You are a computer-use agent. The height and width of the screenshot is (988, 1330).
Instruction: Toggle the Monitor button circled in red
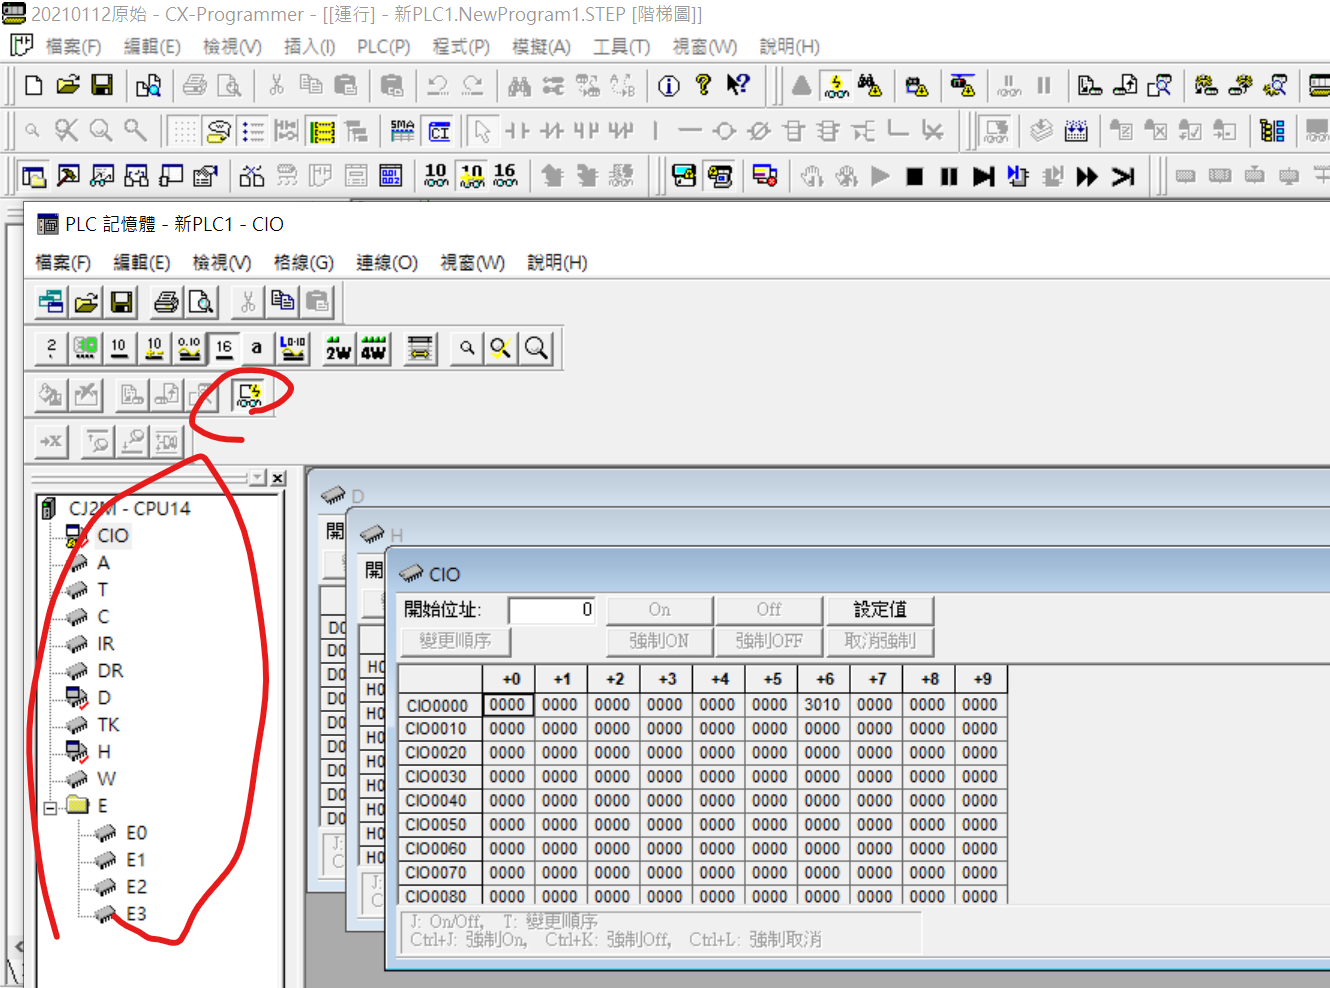coord(248,395)
